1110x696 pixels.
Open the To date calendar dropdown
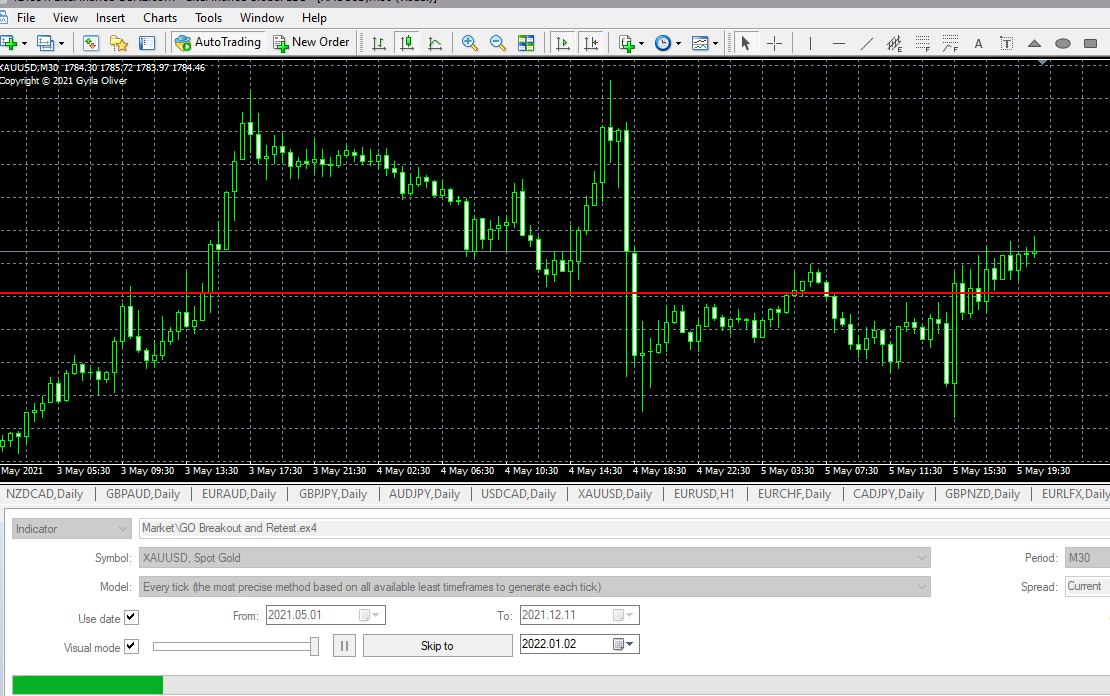point(624,615)
